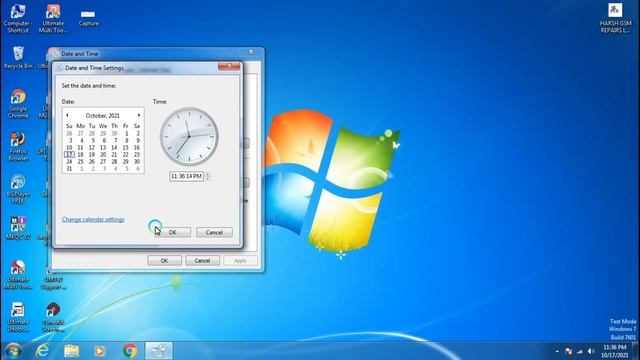This screenshot has height=360, width=640.
Task: Click the October, 2021 calendar title
Action: [x=103, y=116]
